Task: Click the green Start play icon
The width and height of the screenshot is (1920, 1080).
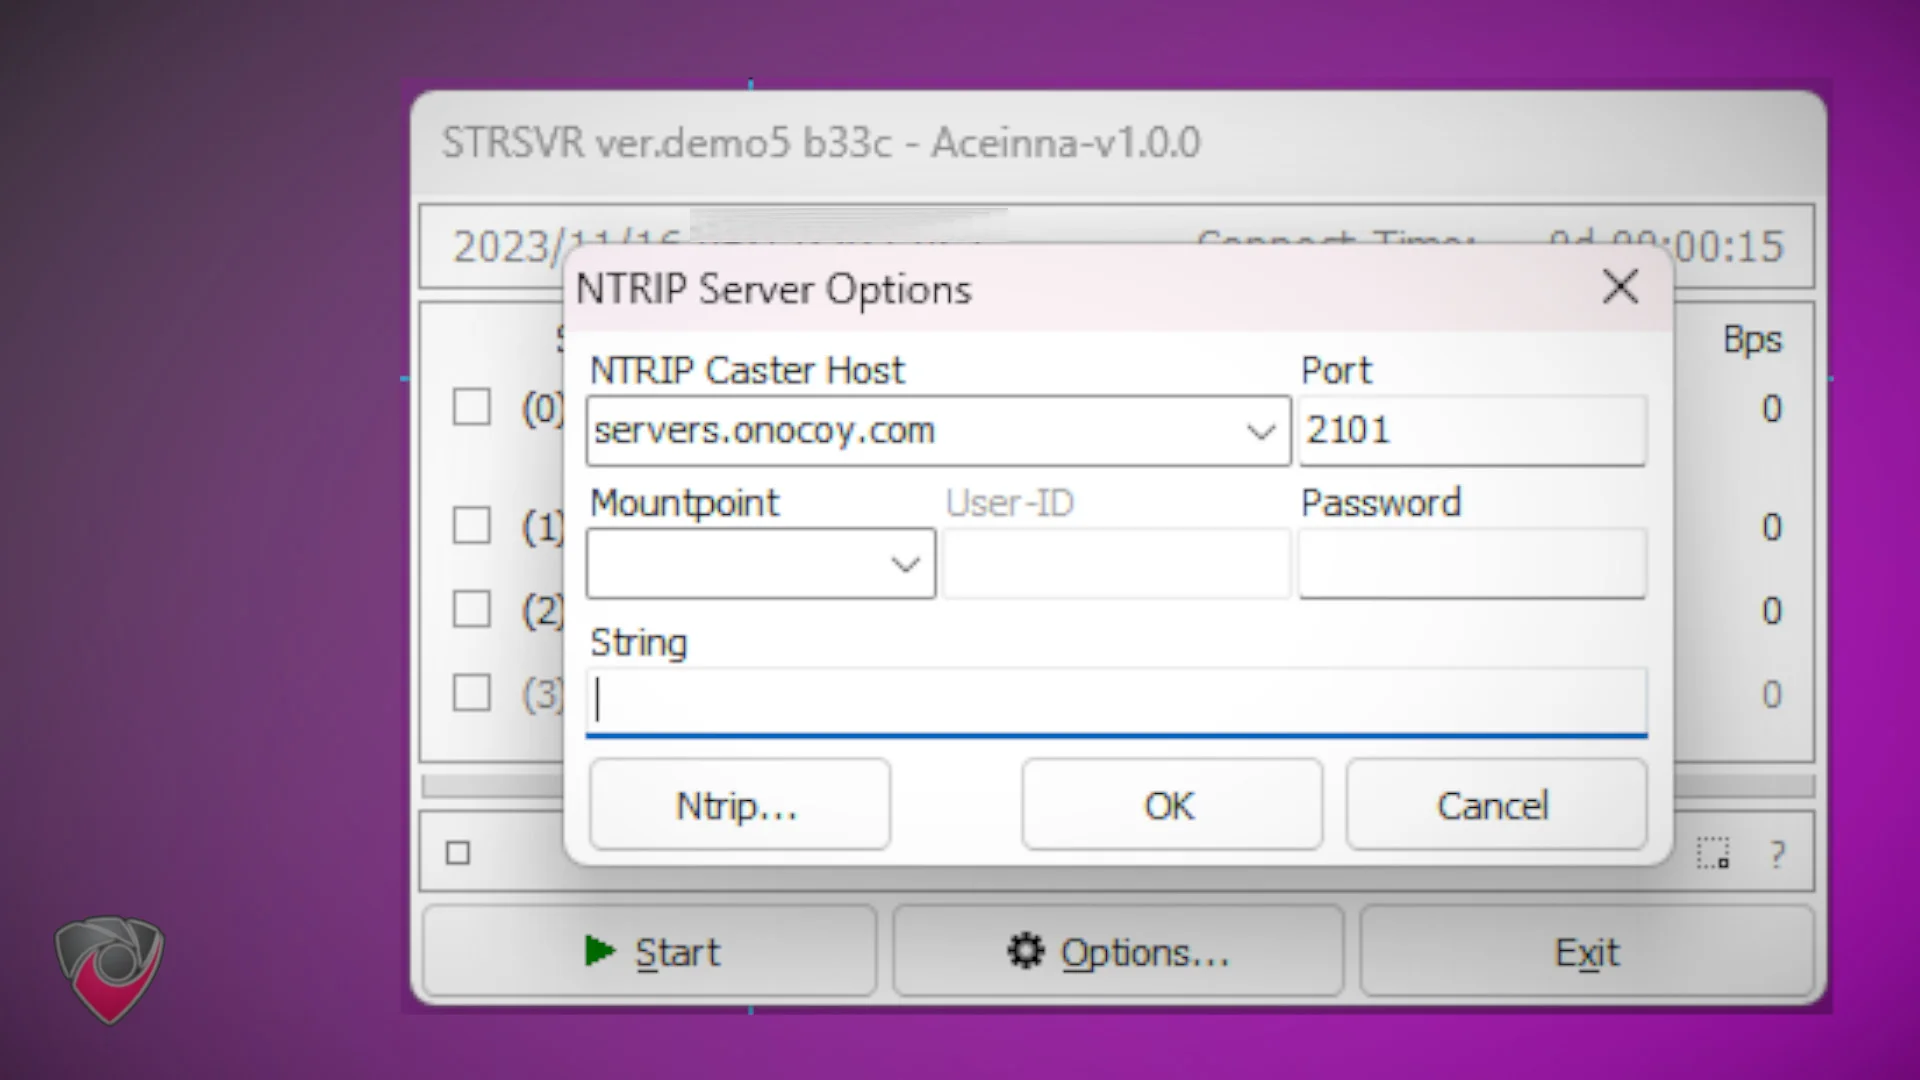Action: tap(600, 950)
